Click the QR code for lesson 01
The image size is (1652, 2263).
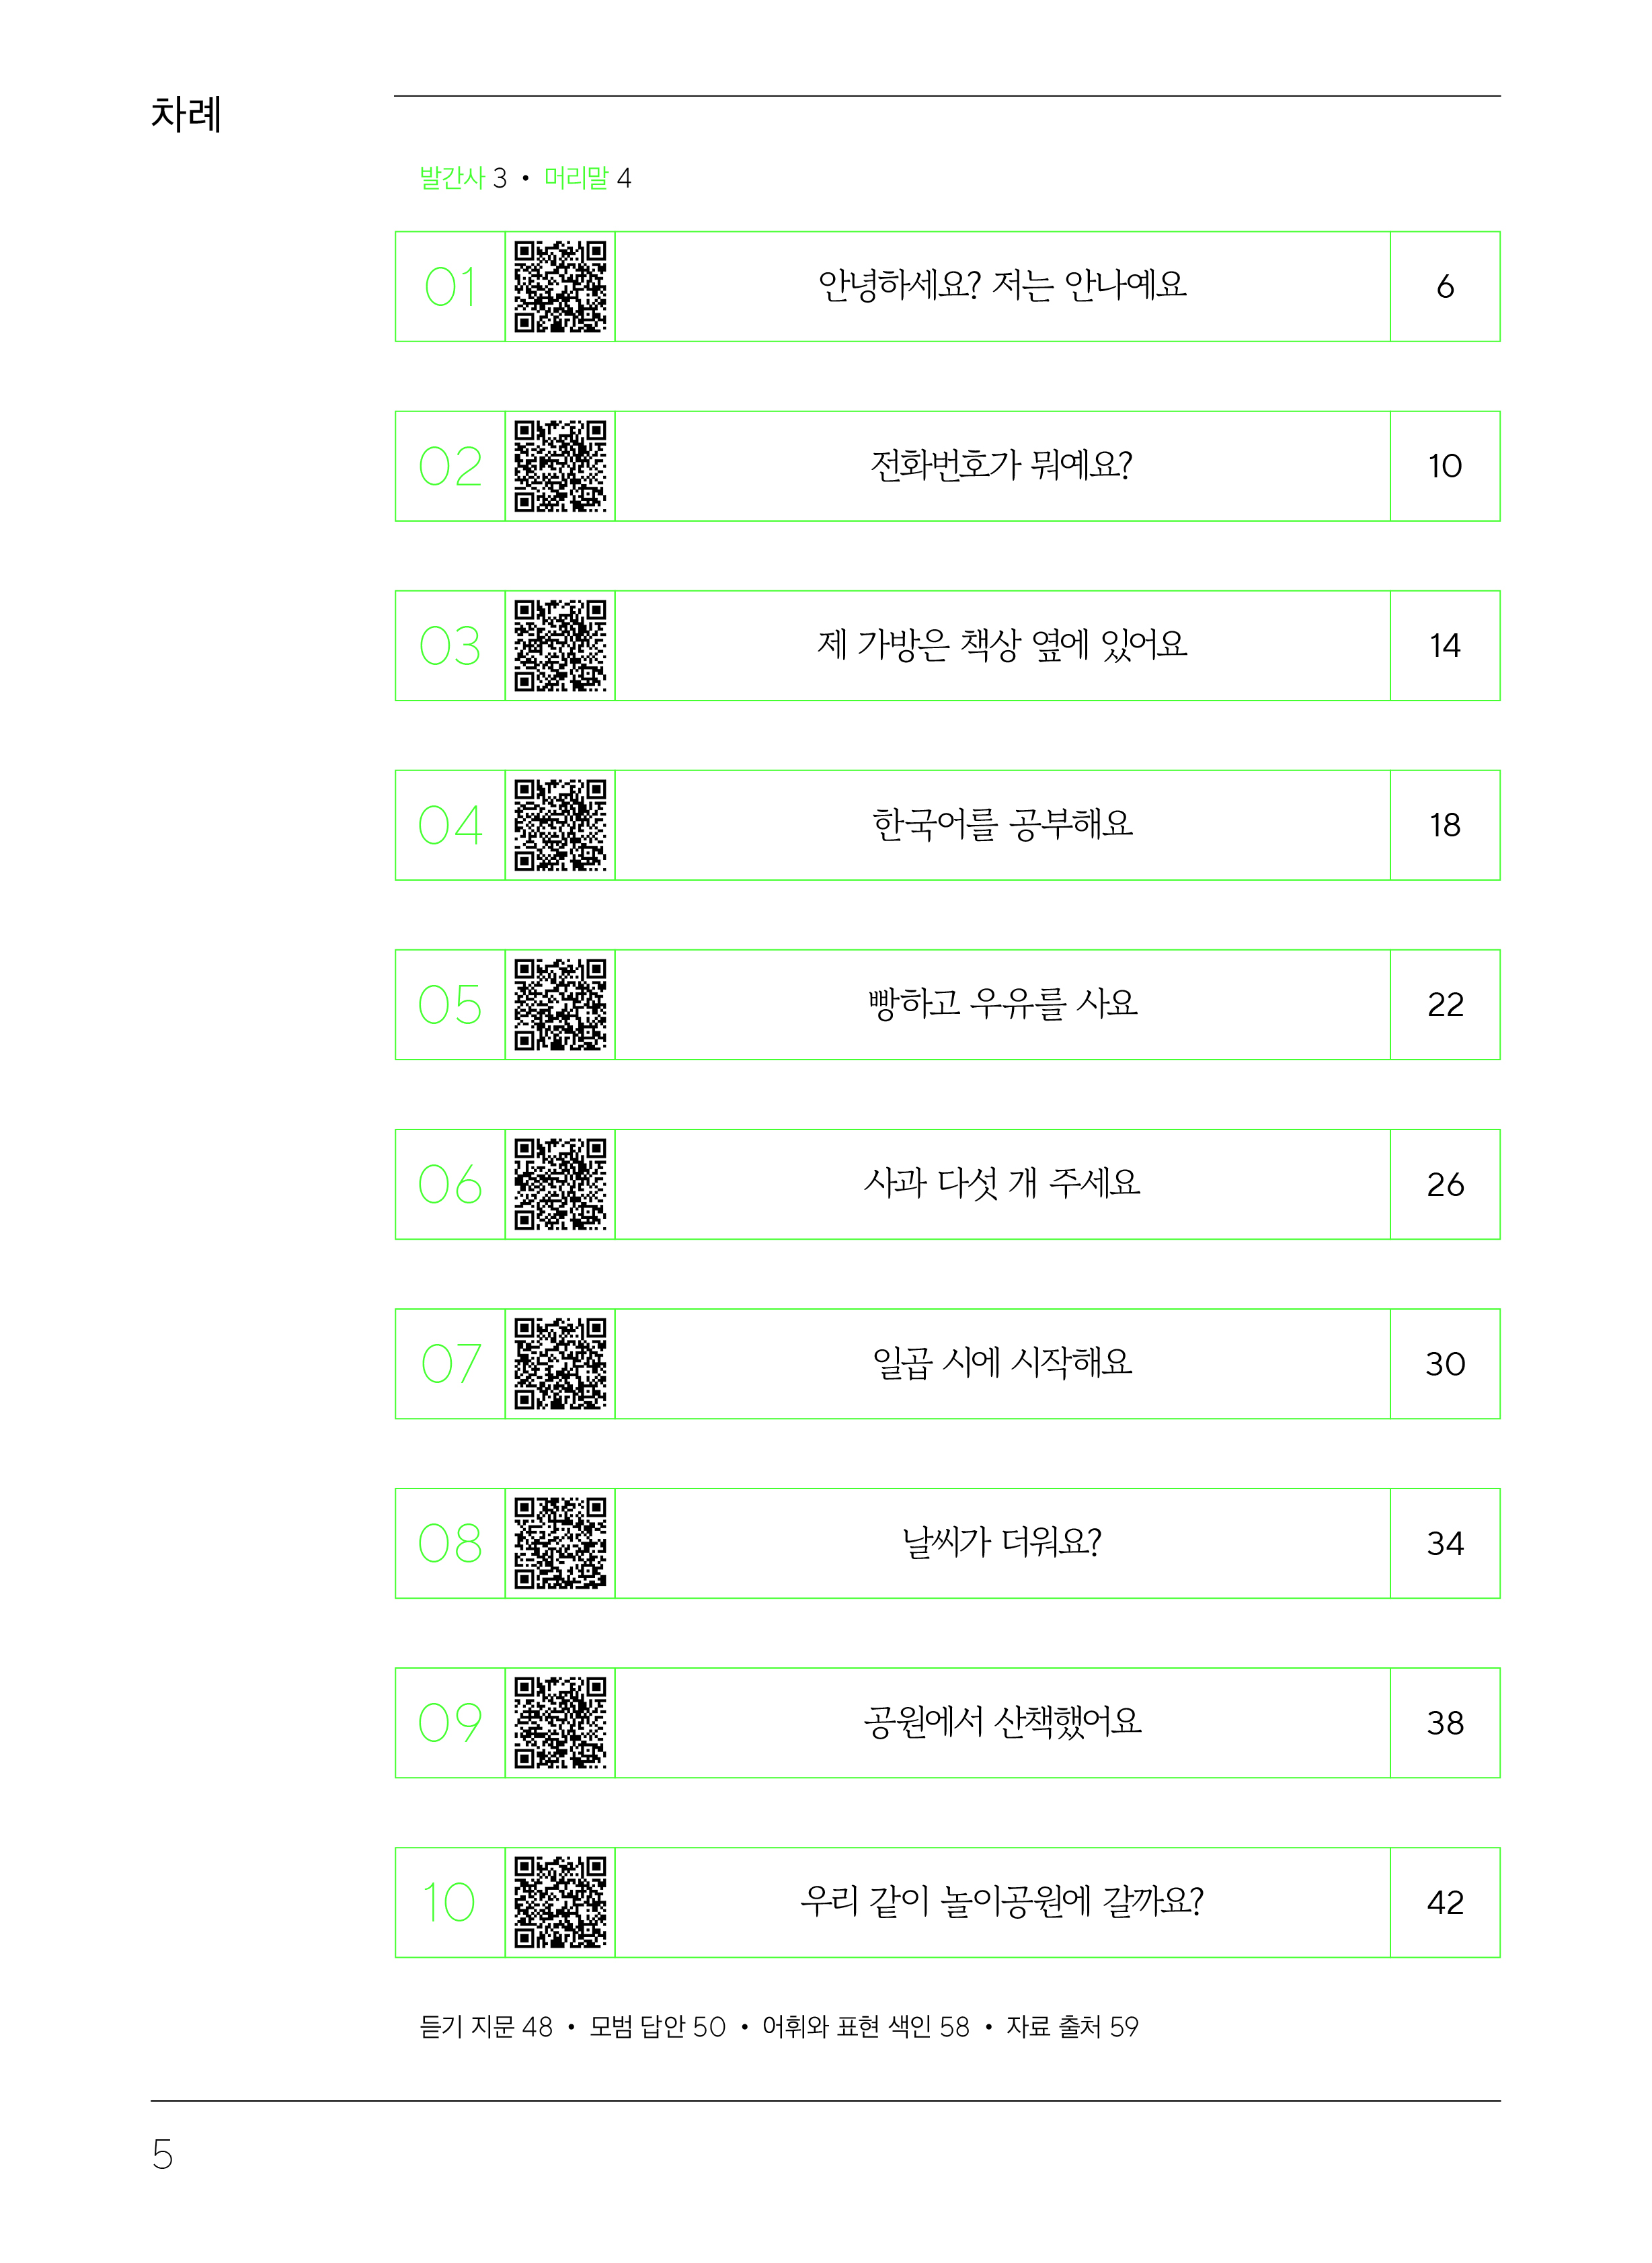point(560,286)
